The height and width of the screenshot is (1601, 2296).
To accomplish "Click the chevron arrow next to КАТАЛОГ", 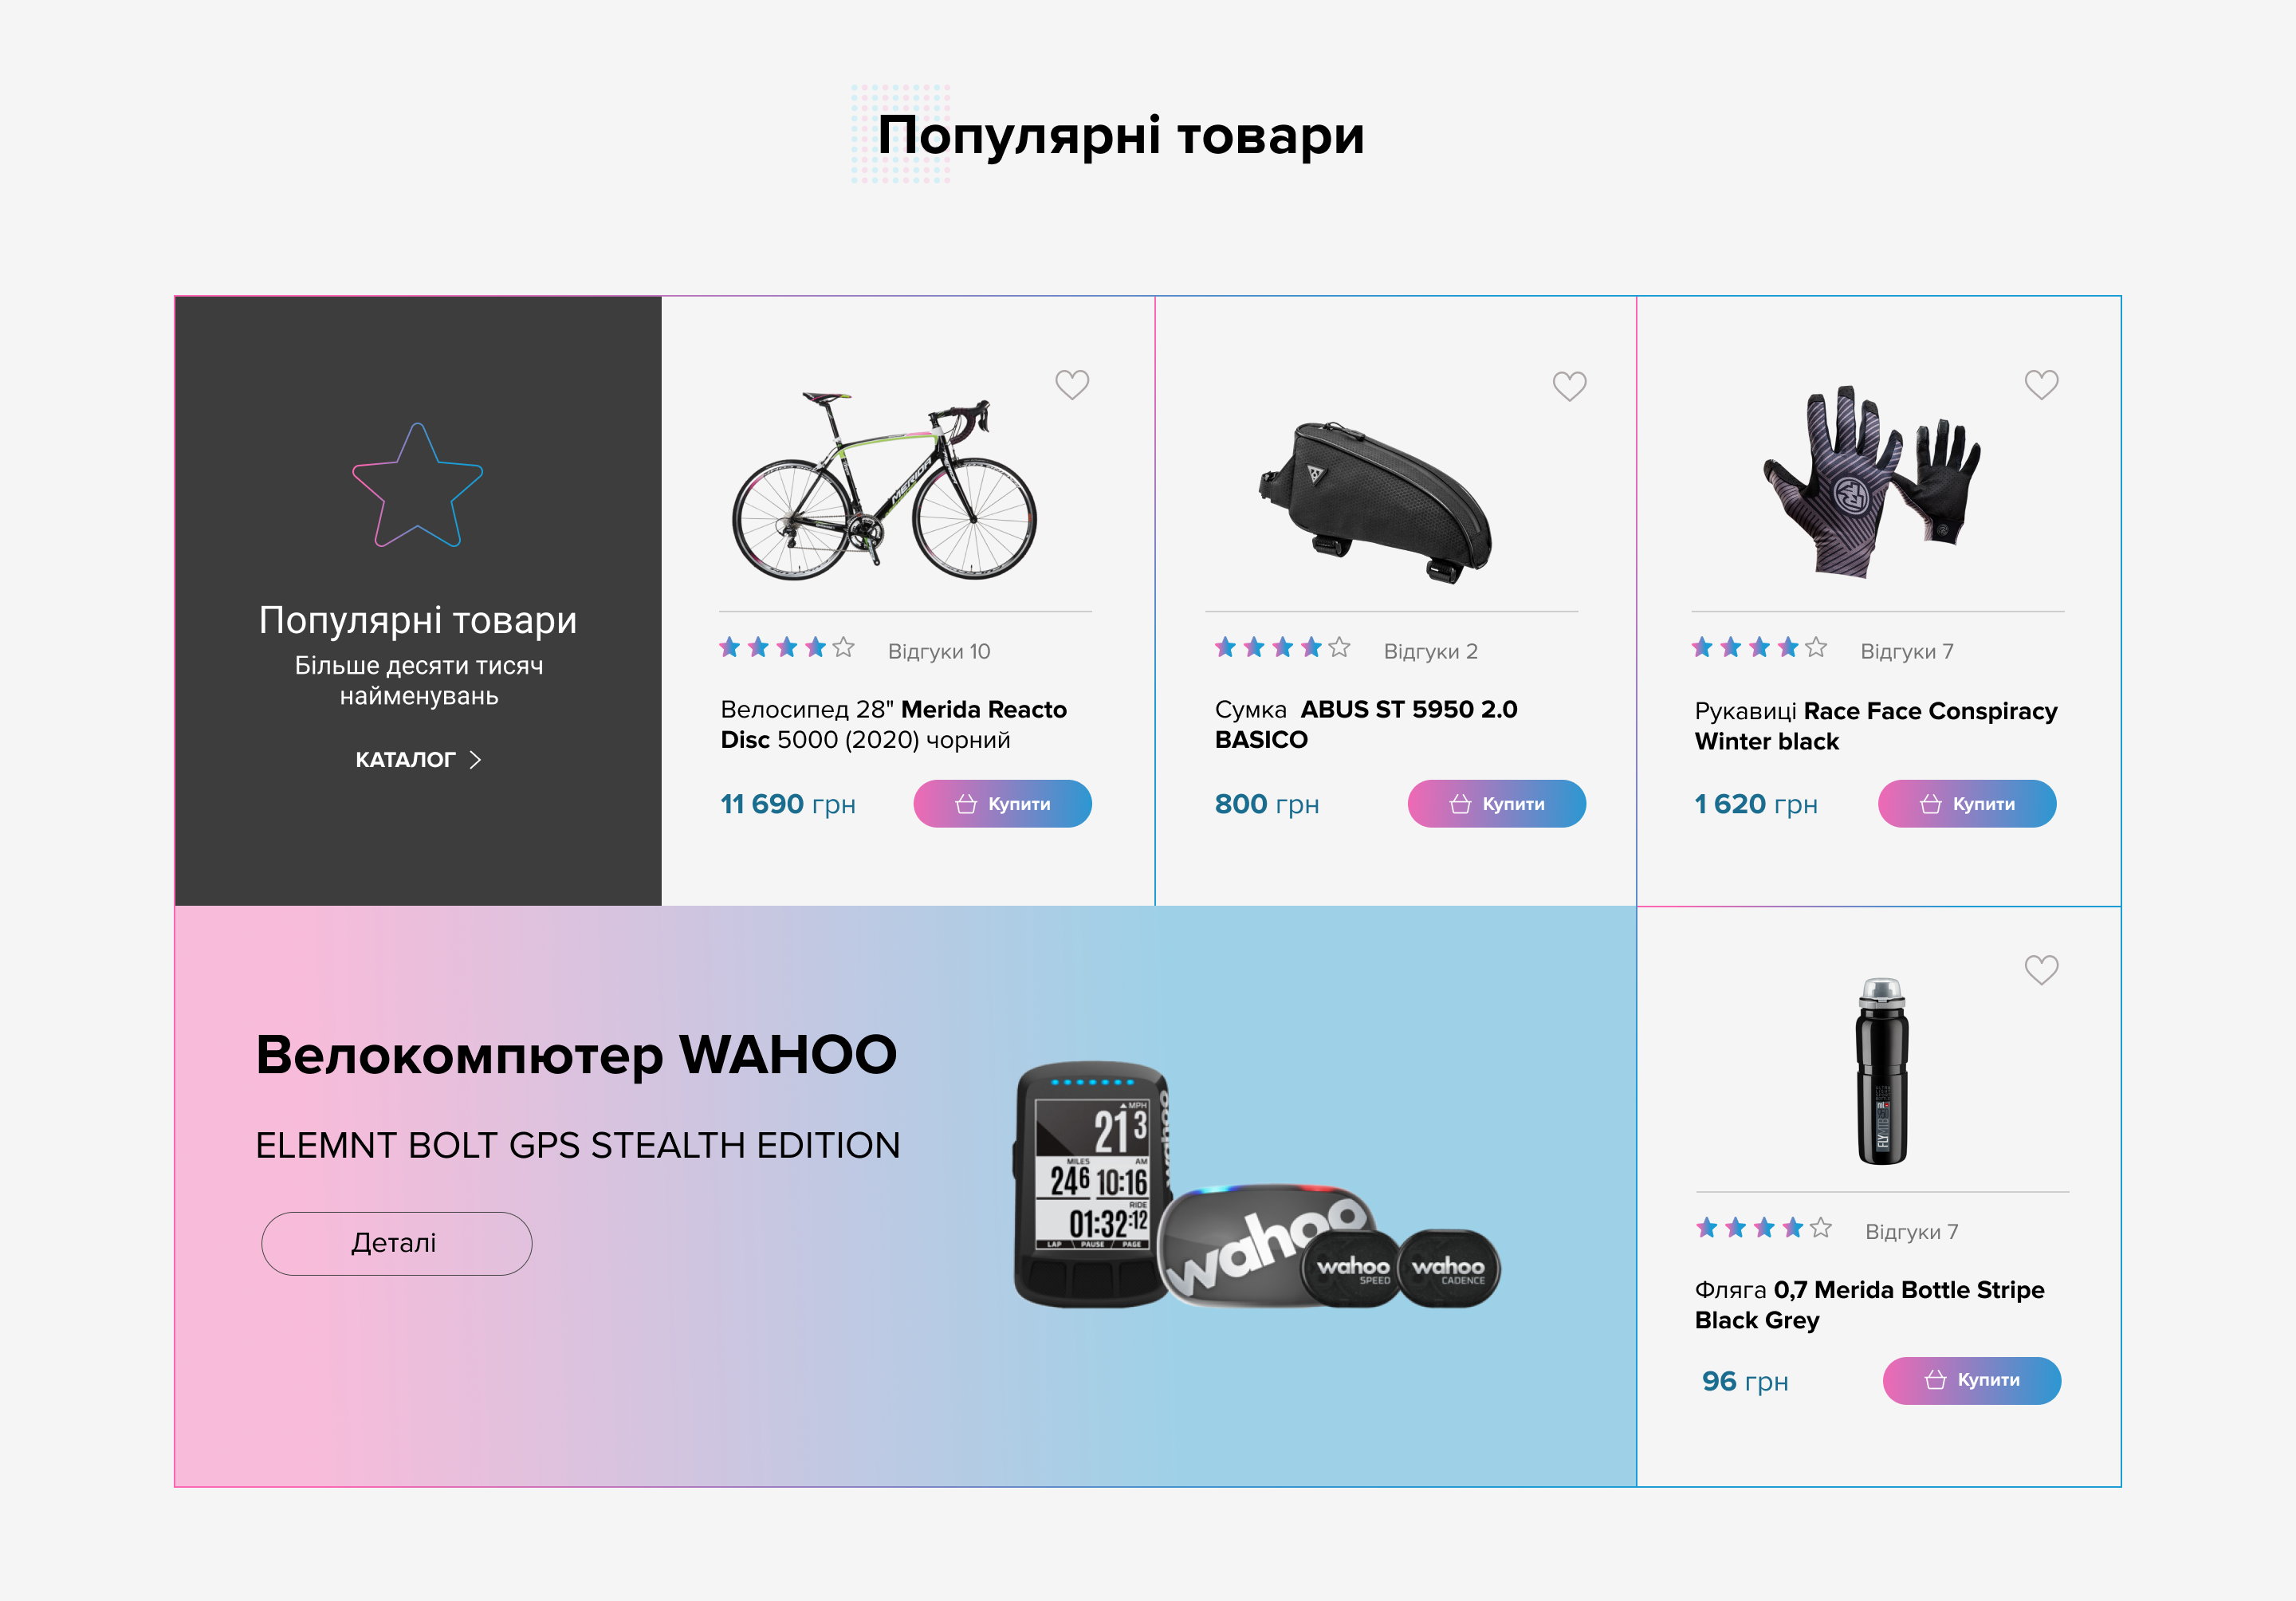I will [476, 760].
